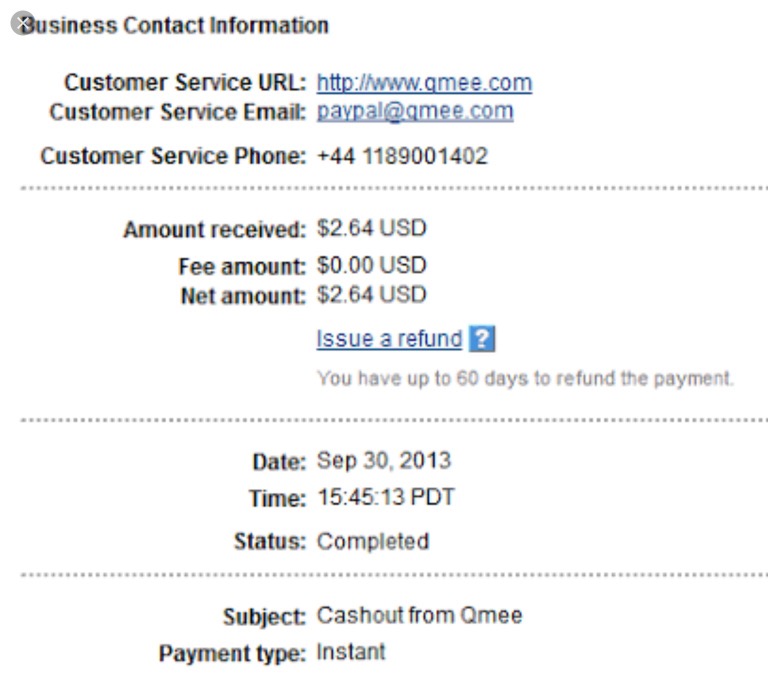Screen dimensions: 768x676
Task: Click the Customer Service URL label
Action: coord(185,83)
